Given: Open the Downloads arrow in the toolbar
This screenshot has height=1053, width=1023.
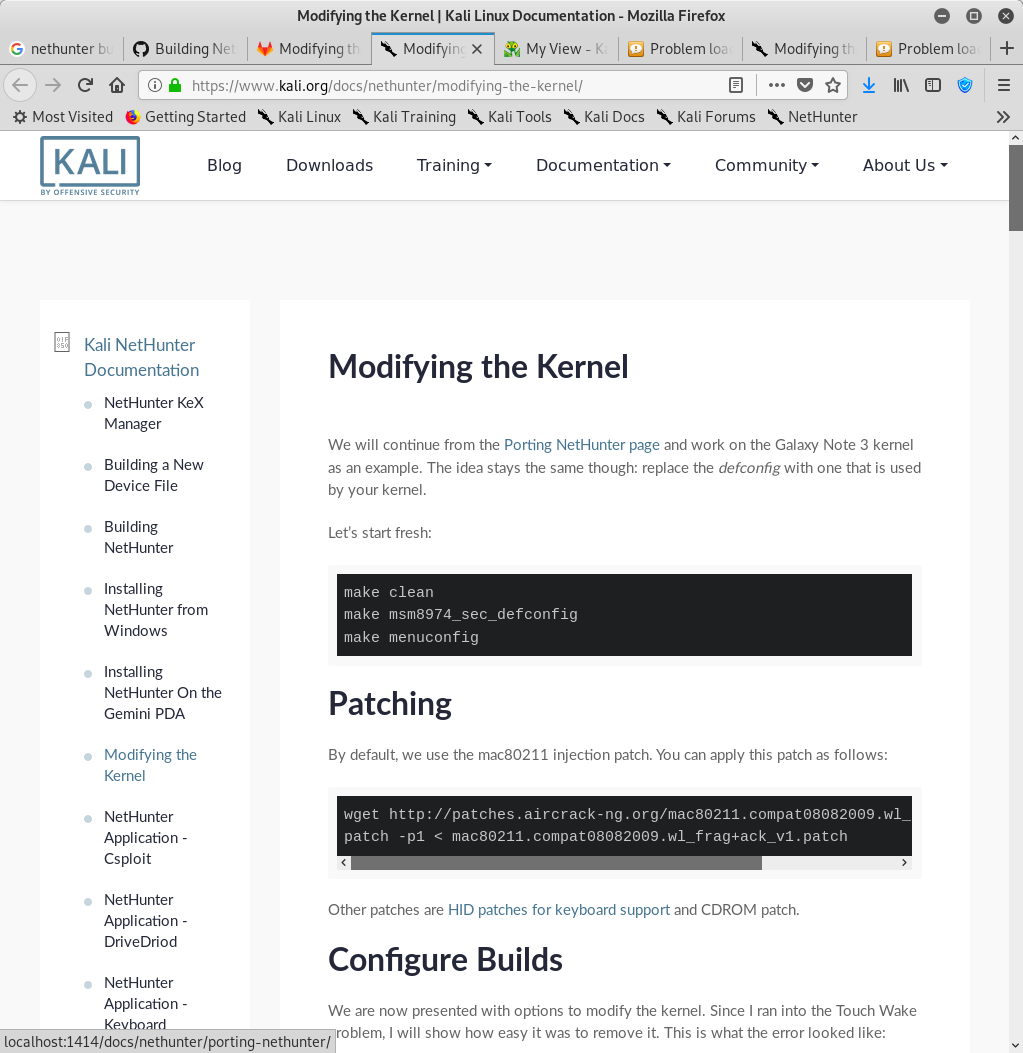Looking at the screenshot, I should click(869, 85).
